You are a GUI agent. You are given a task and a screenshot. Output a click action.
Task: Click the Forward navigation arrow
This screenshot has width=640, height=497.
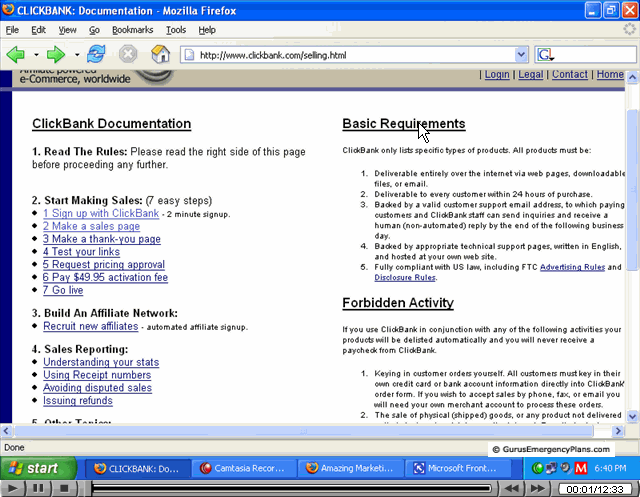[56, 54]
